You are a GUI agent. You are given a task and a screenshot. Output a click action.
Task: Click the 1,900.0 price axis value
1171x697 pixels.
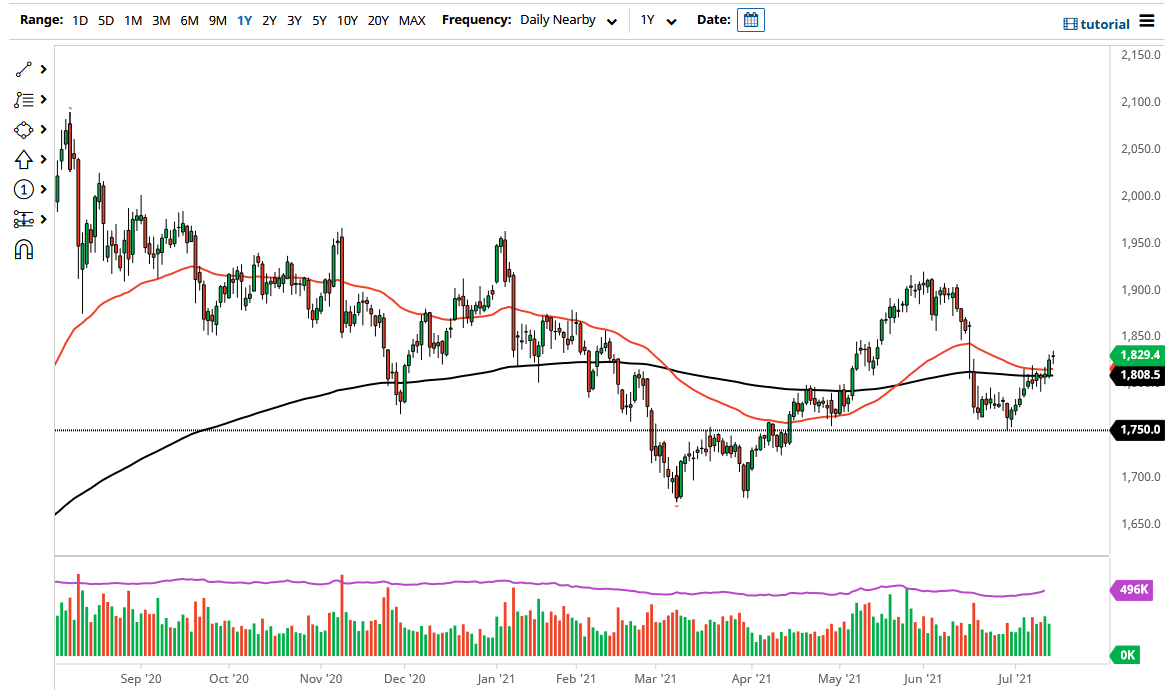pyautogui.click(x=1140, y=290)
